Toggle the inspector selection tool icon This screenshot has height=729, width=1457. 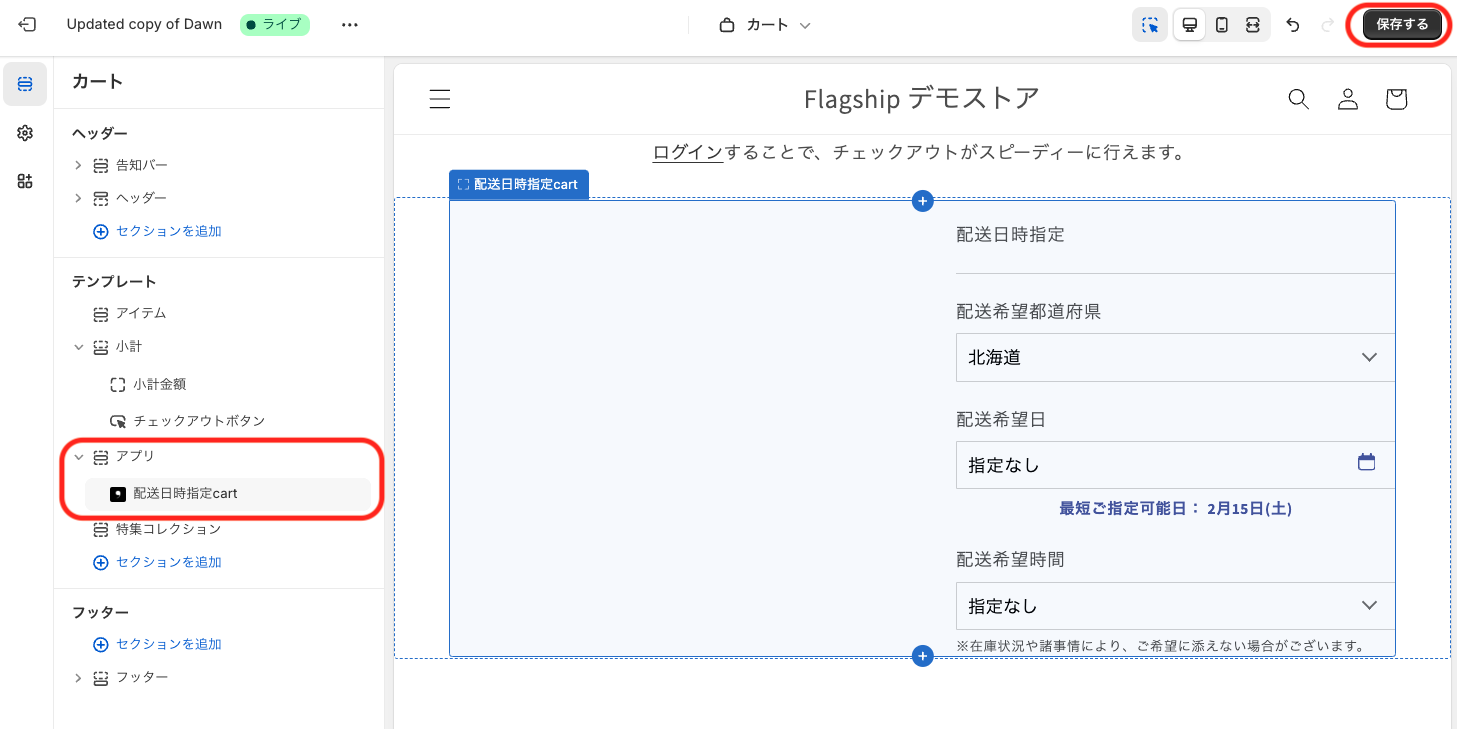[x=1150, y=25]
